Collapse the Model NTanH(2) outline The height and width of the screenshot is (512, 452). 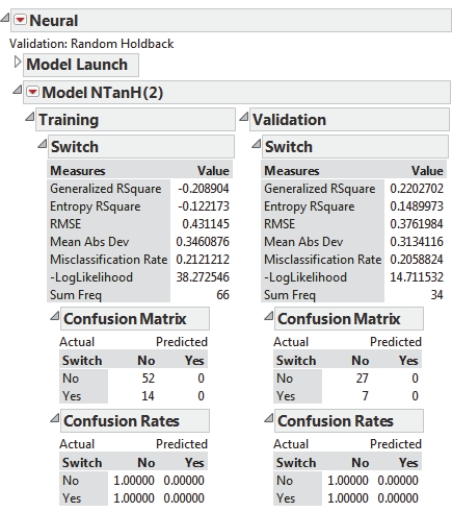(x=17, y=89)
